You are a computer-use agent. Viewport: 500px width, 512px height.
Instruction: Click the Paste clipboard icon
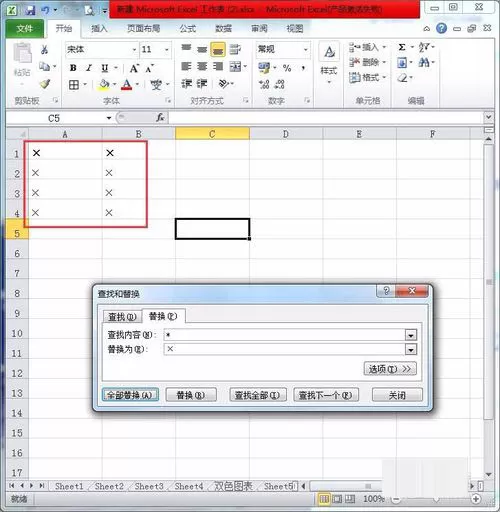(22, 53)
